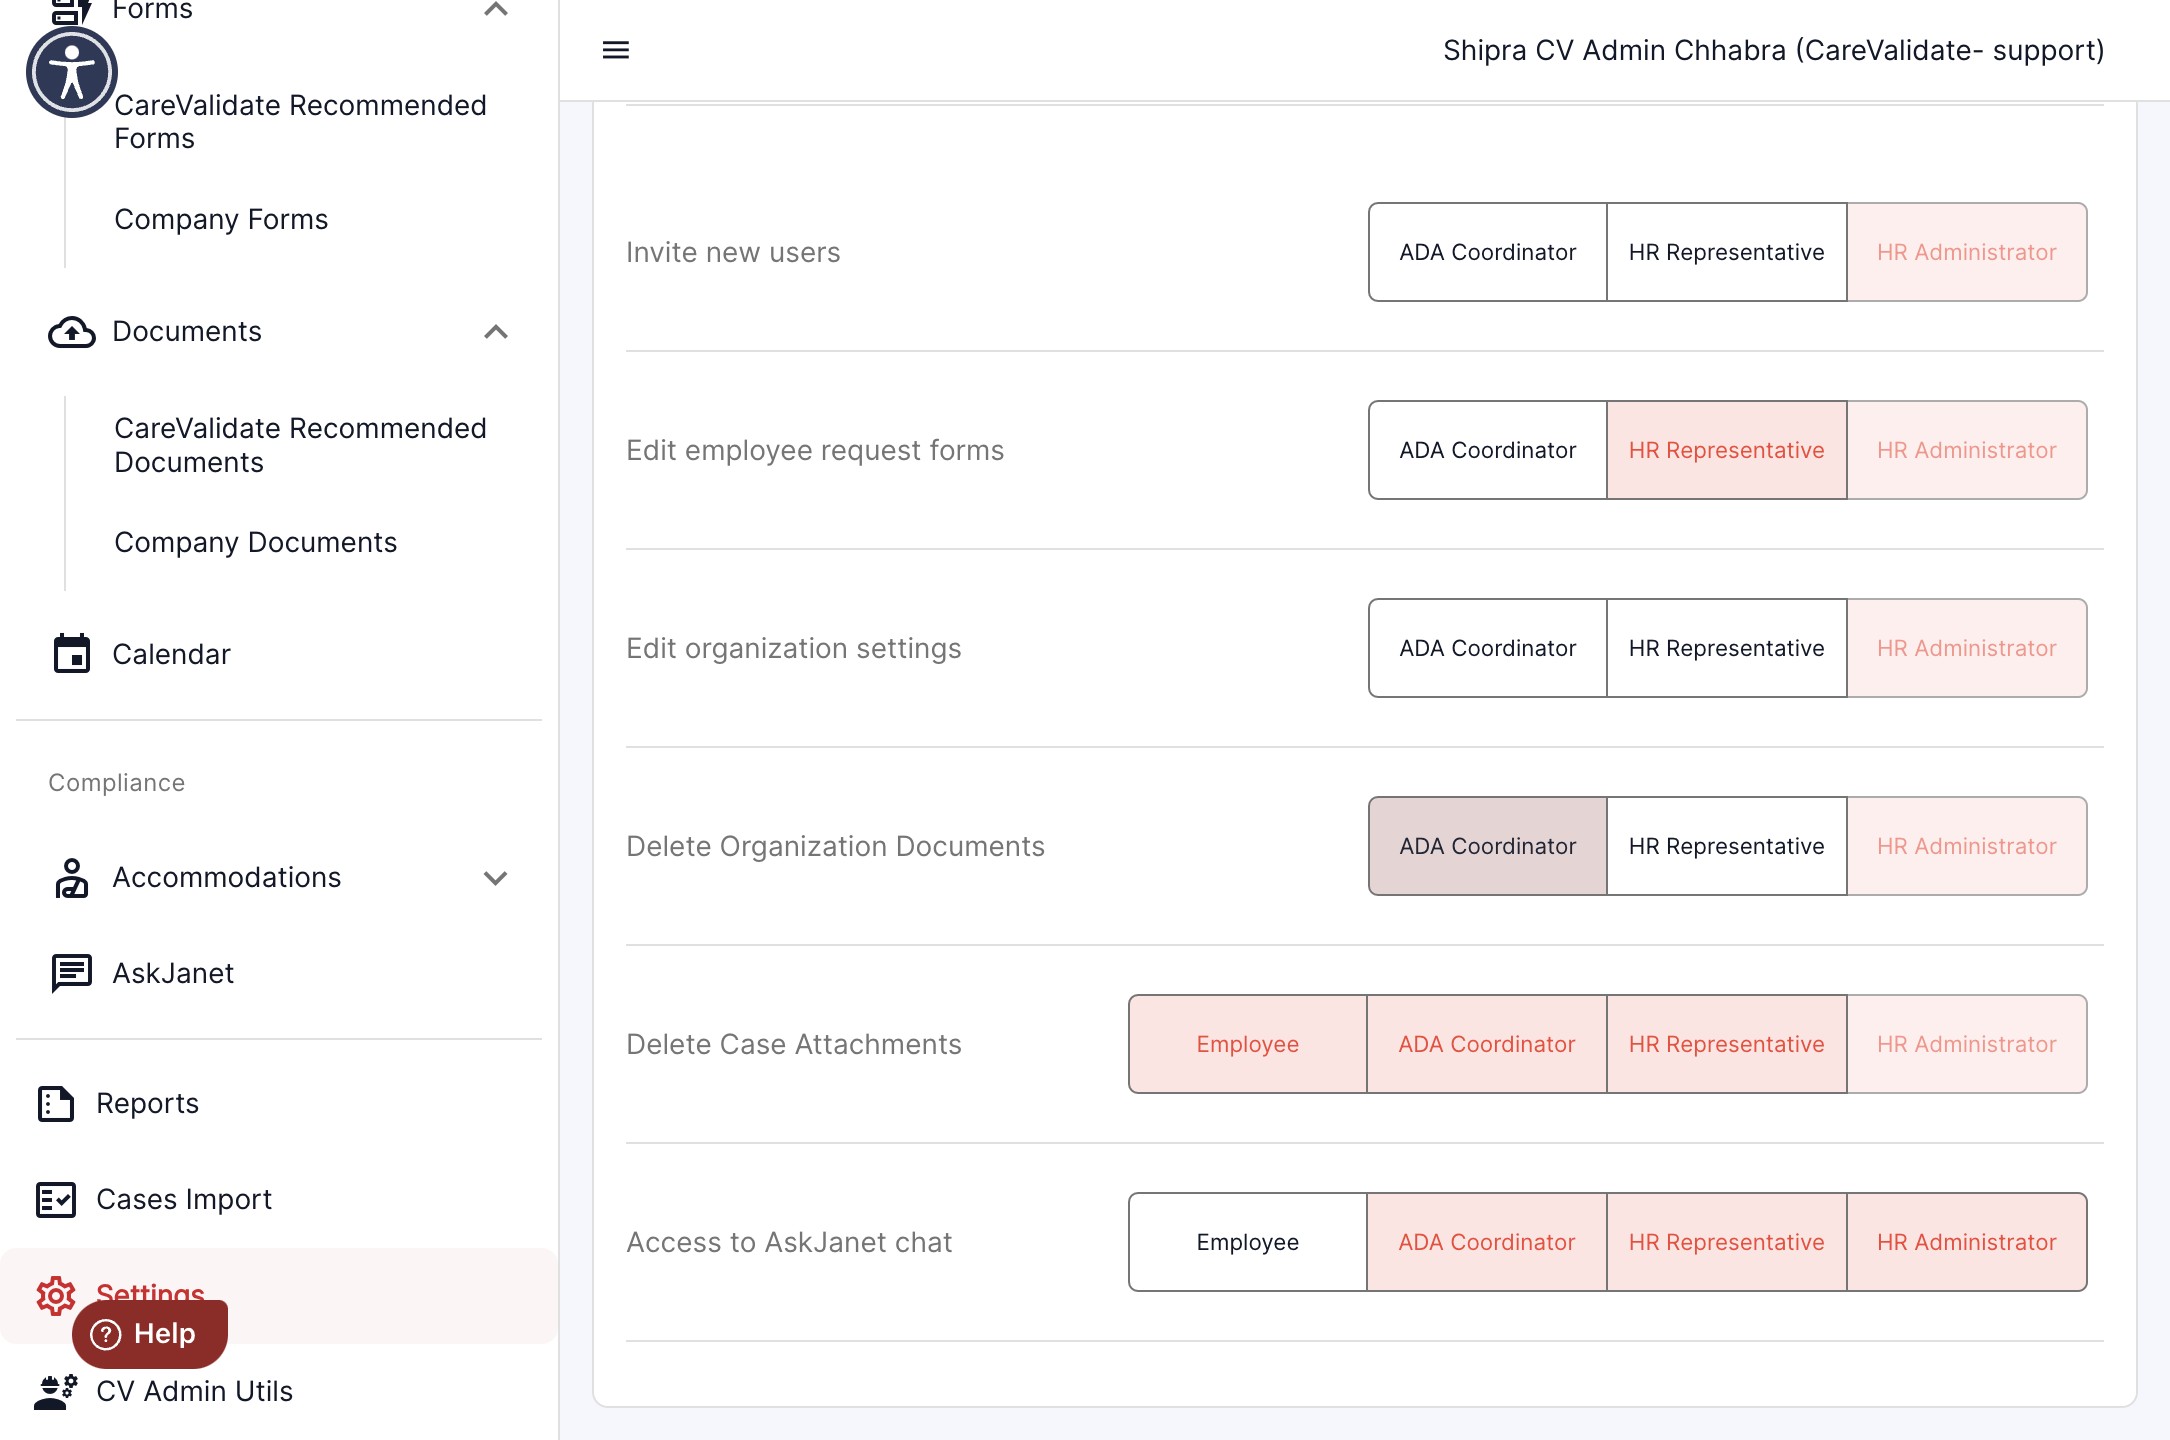The height and width of the screenshot is (1440, 2170).
Task: Toggle HR Representative for Delete Organization Documents
Action: [1727, 846]
